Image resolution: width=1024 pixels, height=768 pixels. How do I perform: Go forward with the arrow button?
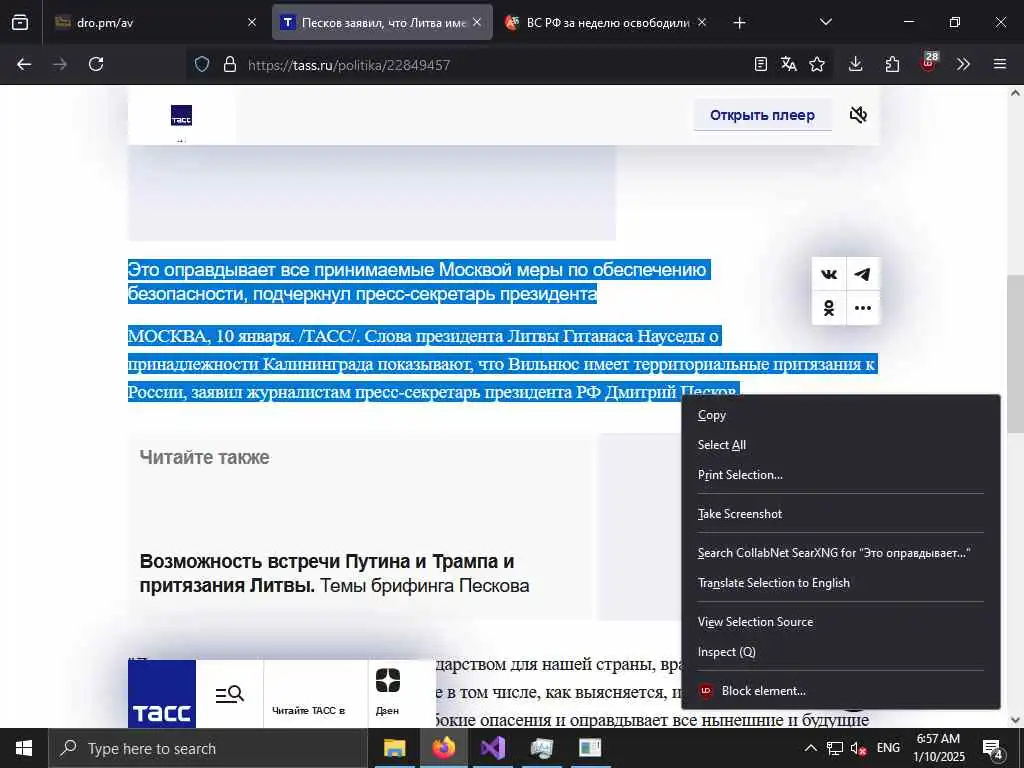(x=60, y=64)
